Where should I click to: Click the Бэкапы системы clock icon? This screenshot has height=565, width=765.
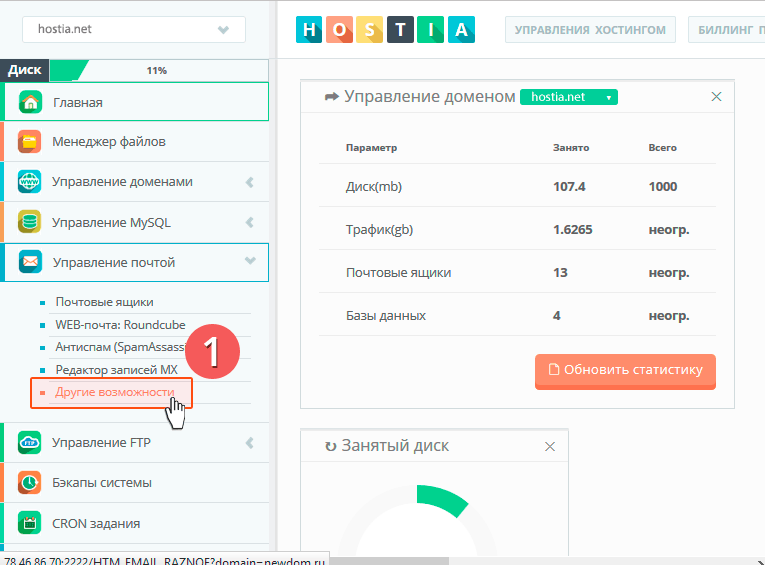(x=29, y=483)
